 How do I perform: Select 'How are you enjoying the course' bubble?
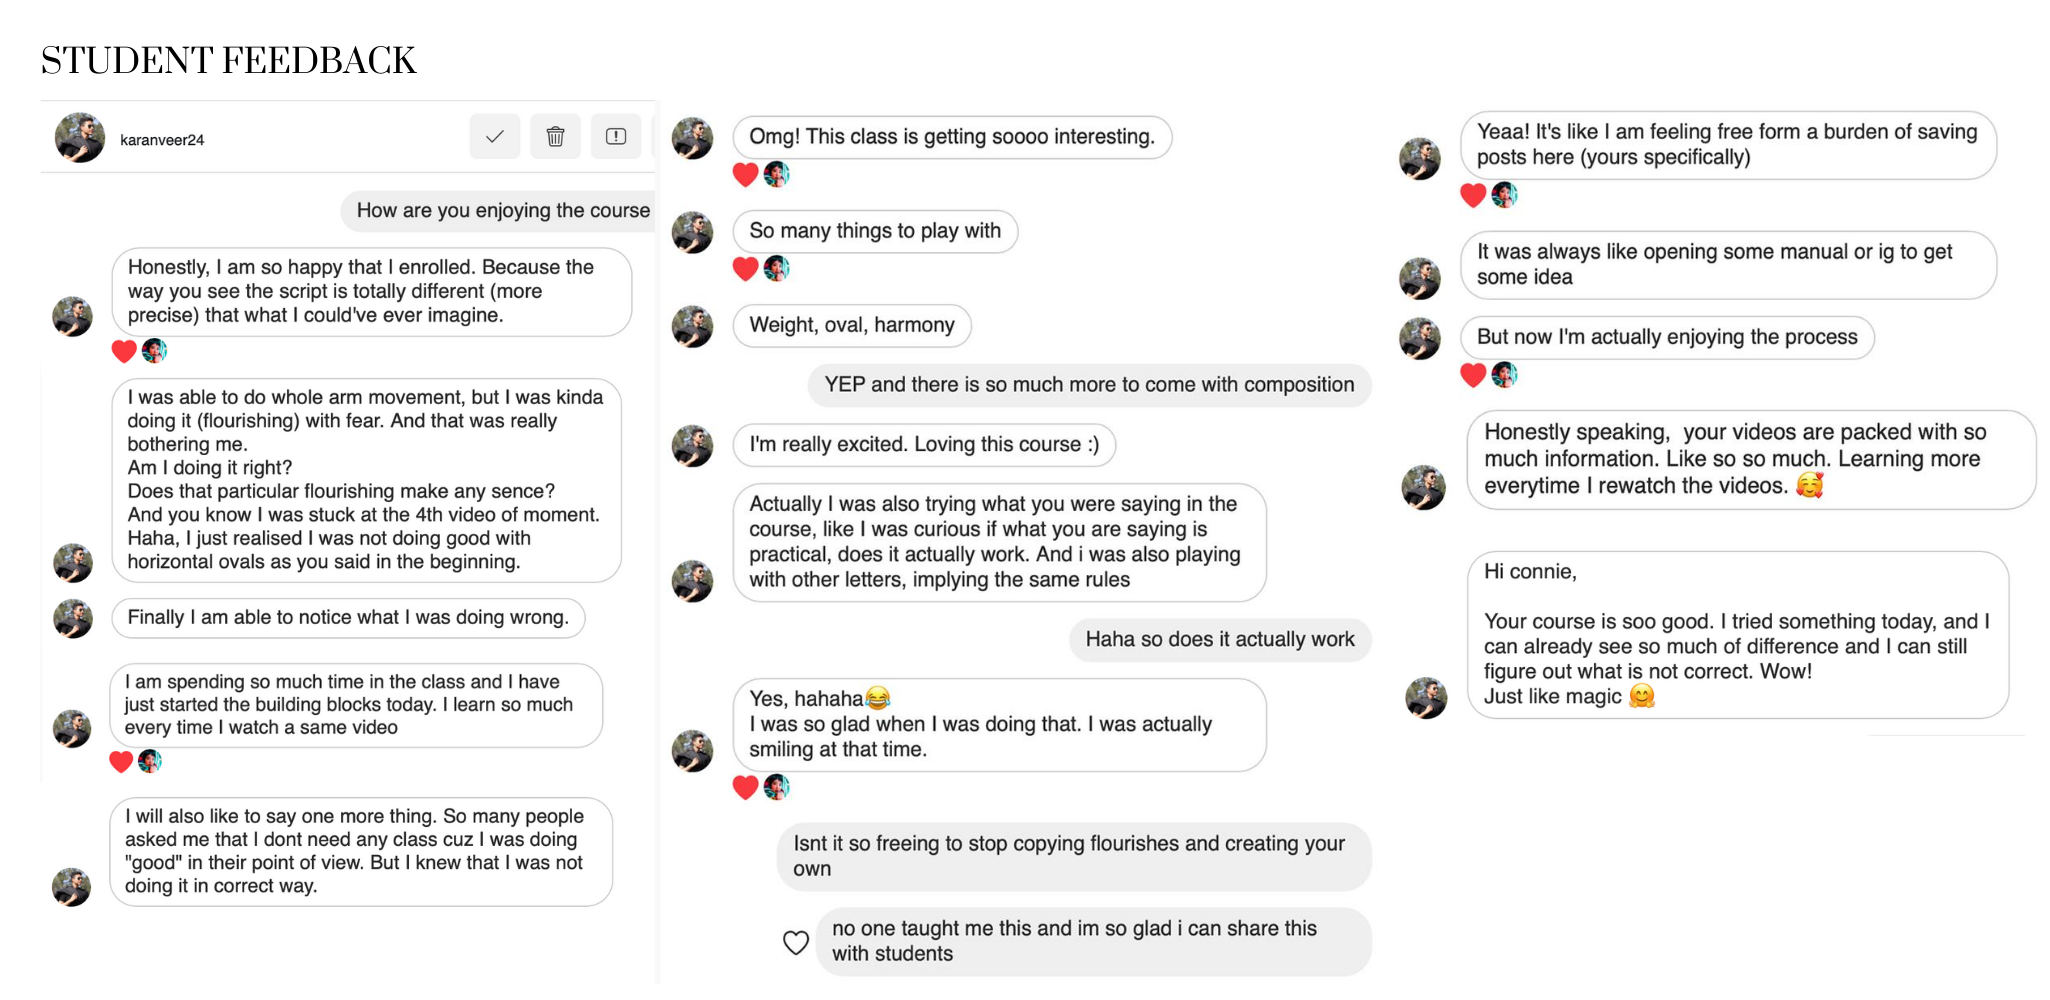(498, 211)
